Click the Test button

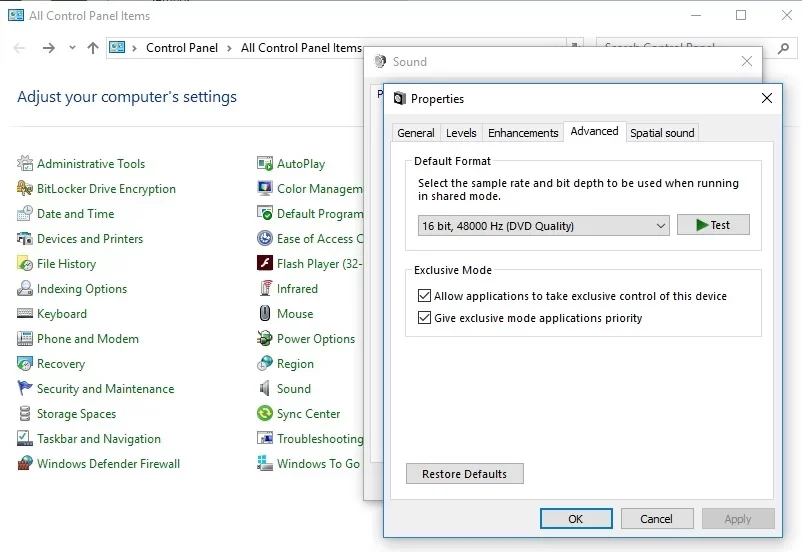tap(713, 226)
